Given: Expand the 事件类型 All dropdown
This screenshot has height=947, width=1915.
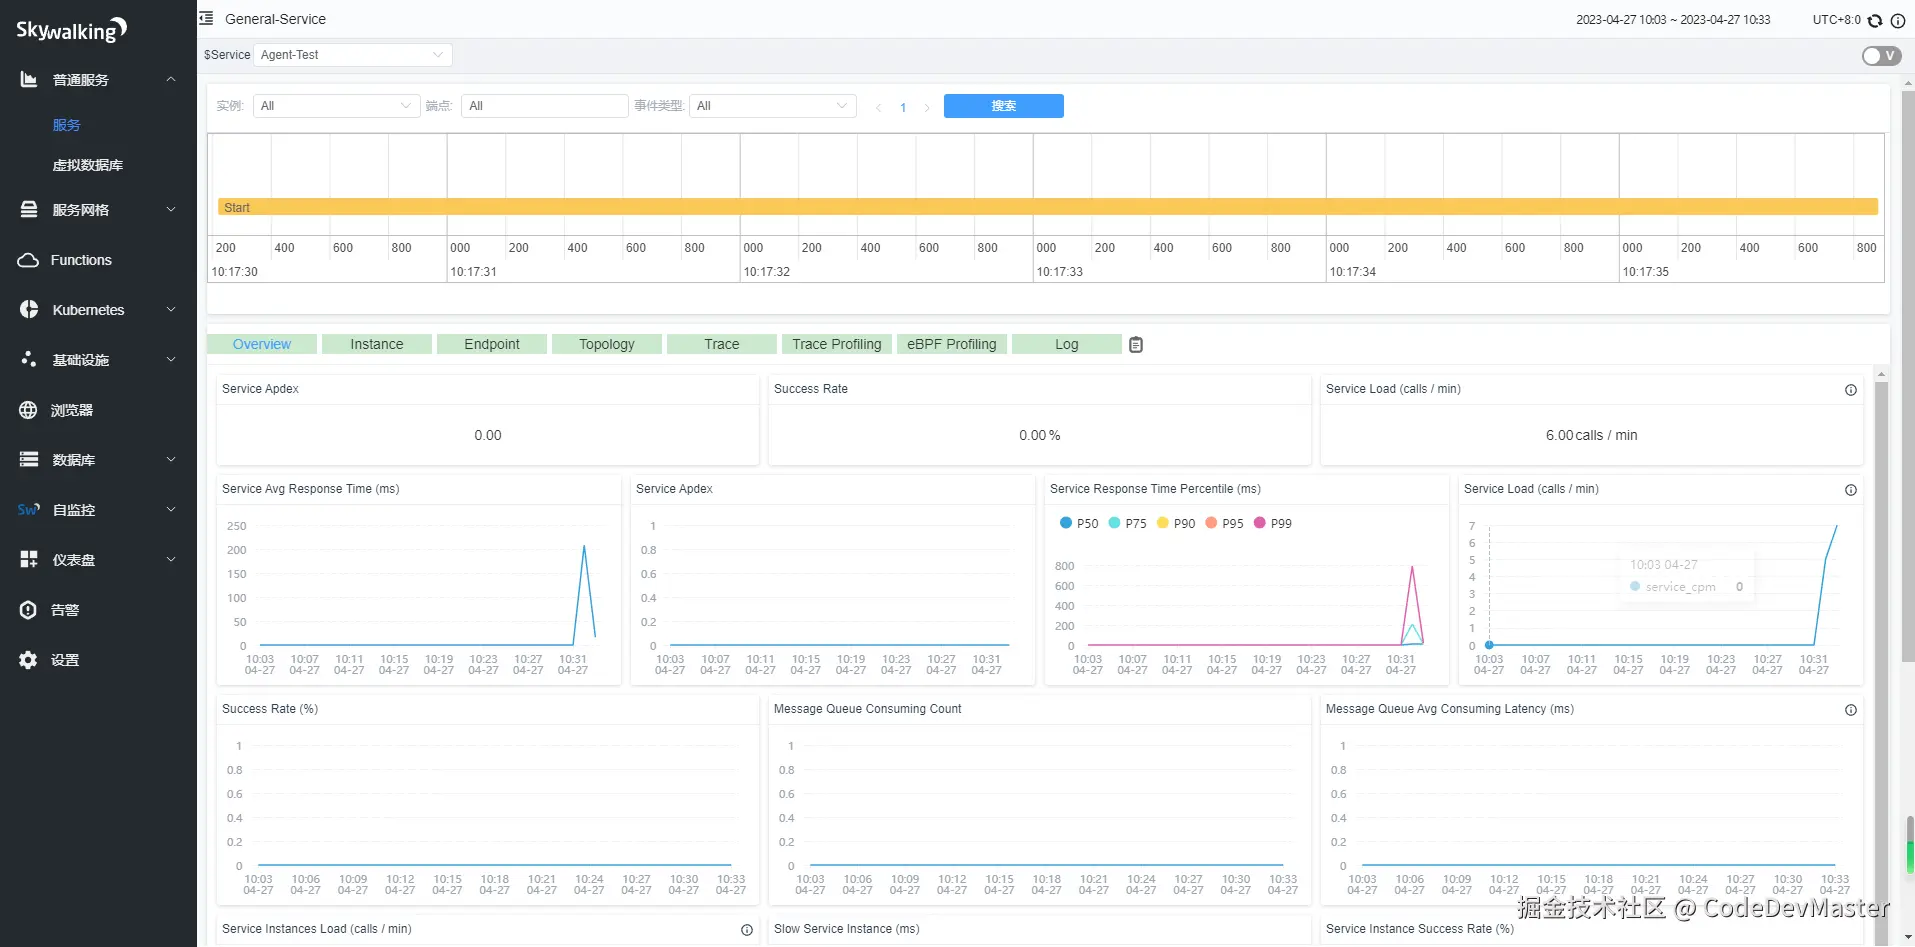Looking at the screenshot, I should pos(771,106).
